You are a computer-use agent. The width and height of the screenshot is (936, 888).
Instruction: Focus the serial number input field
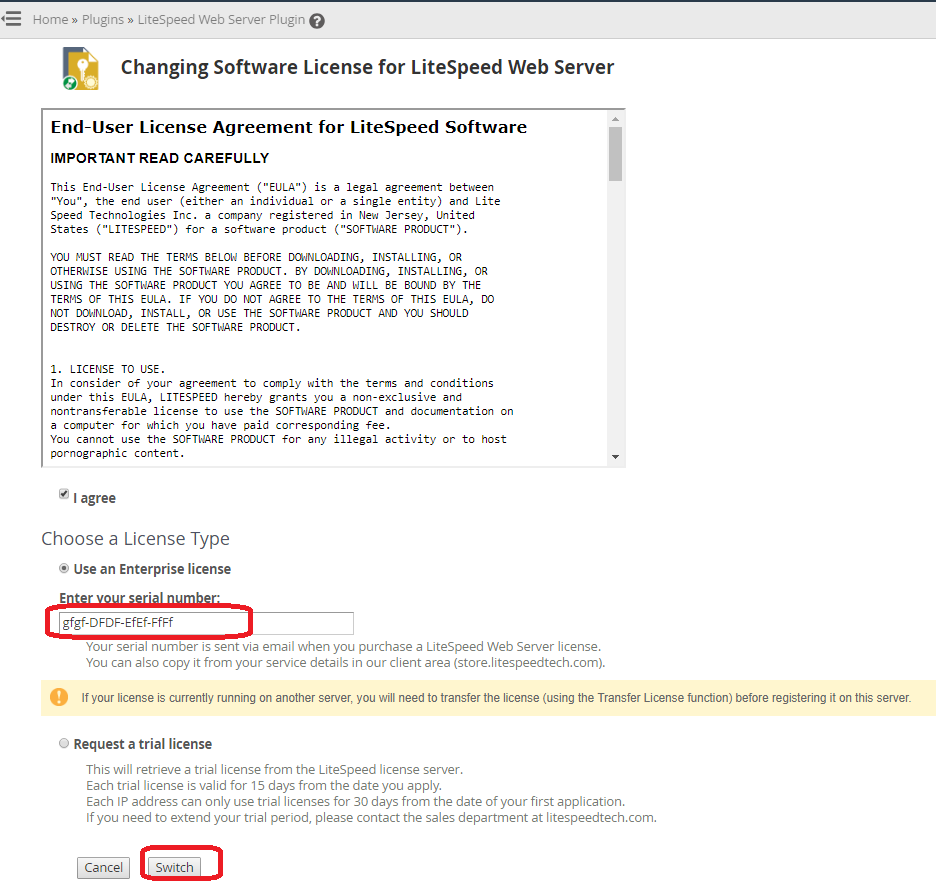pos(207,623)
